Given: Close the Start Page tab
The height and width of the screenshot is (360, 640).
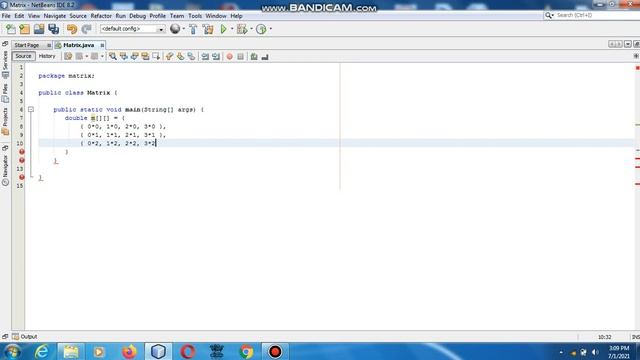Looking at the screenshot, I should click(49, 45).
